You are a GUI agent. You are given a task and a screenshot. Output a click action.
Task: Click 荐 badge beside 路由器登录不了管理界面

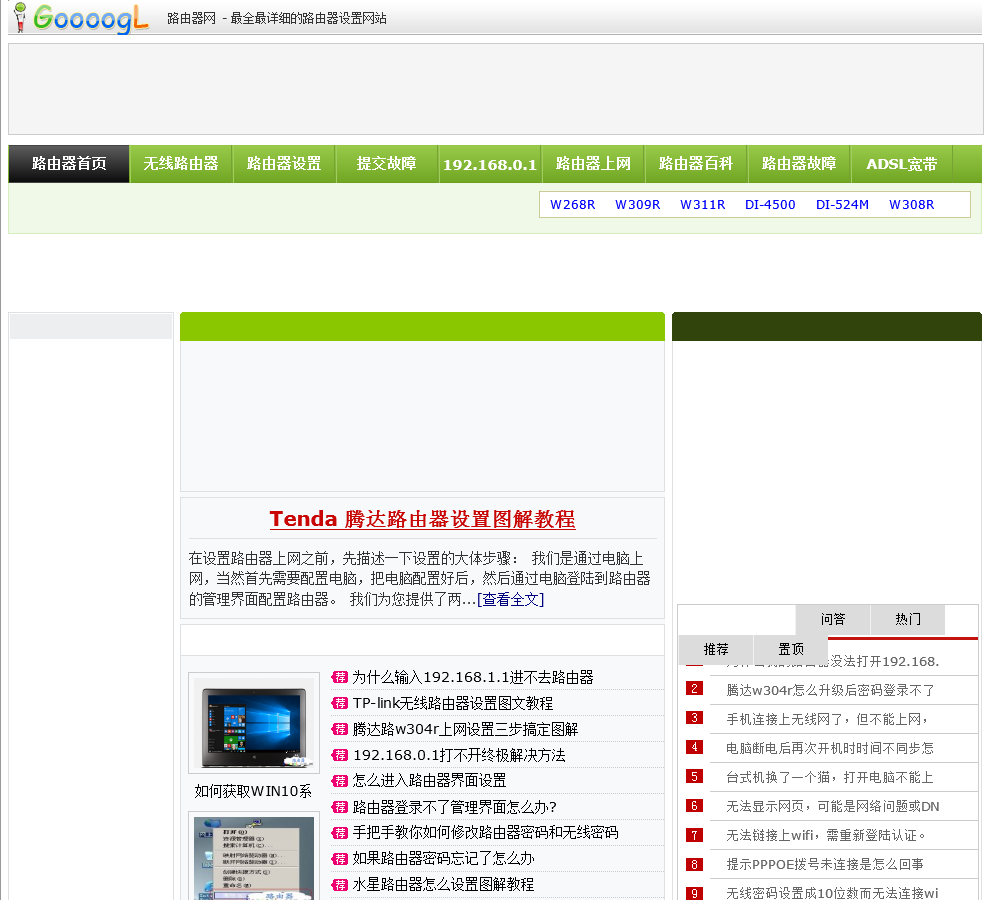coord(340,807)
